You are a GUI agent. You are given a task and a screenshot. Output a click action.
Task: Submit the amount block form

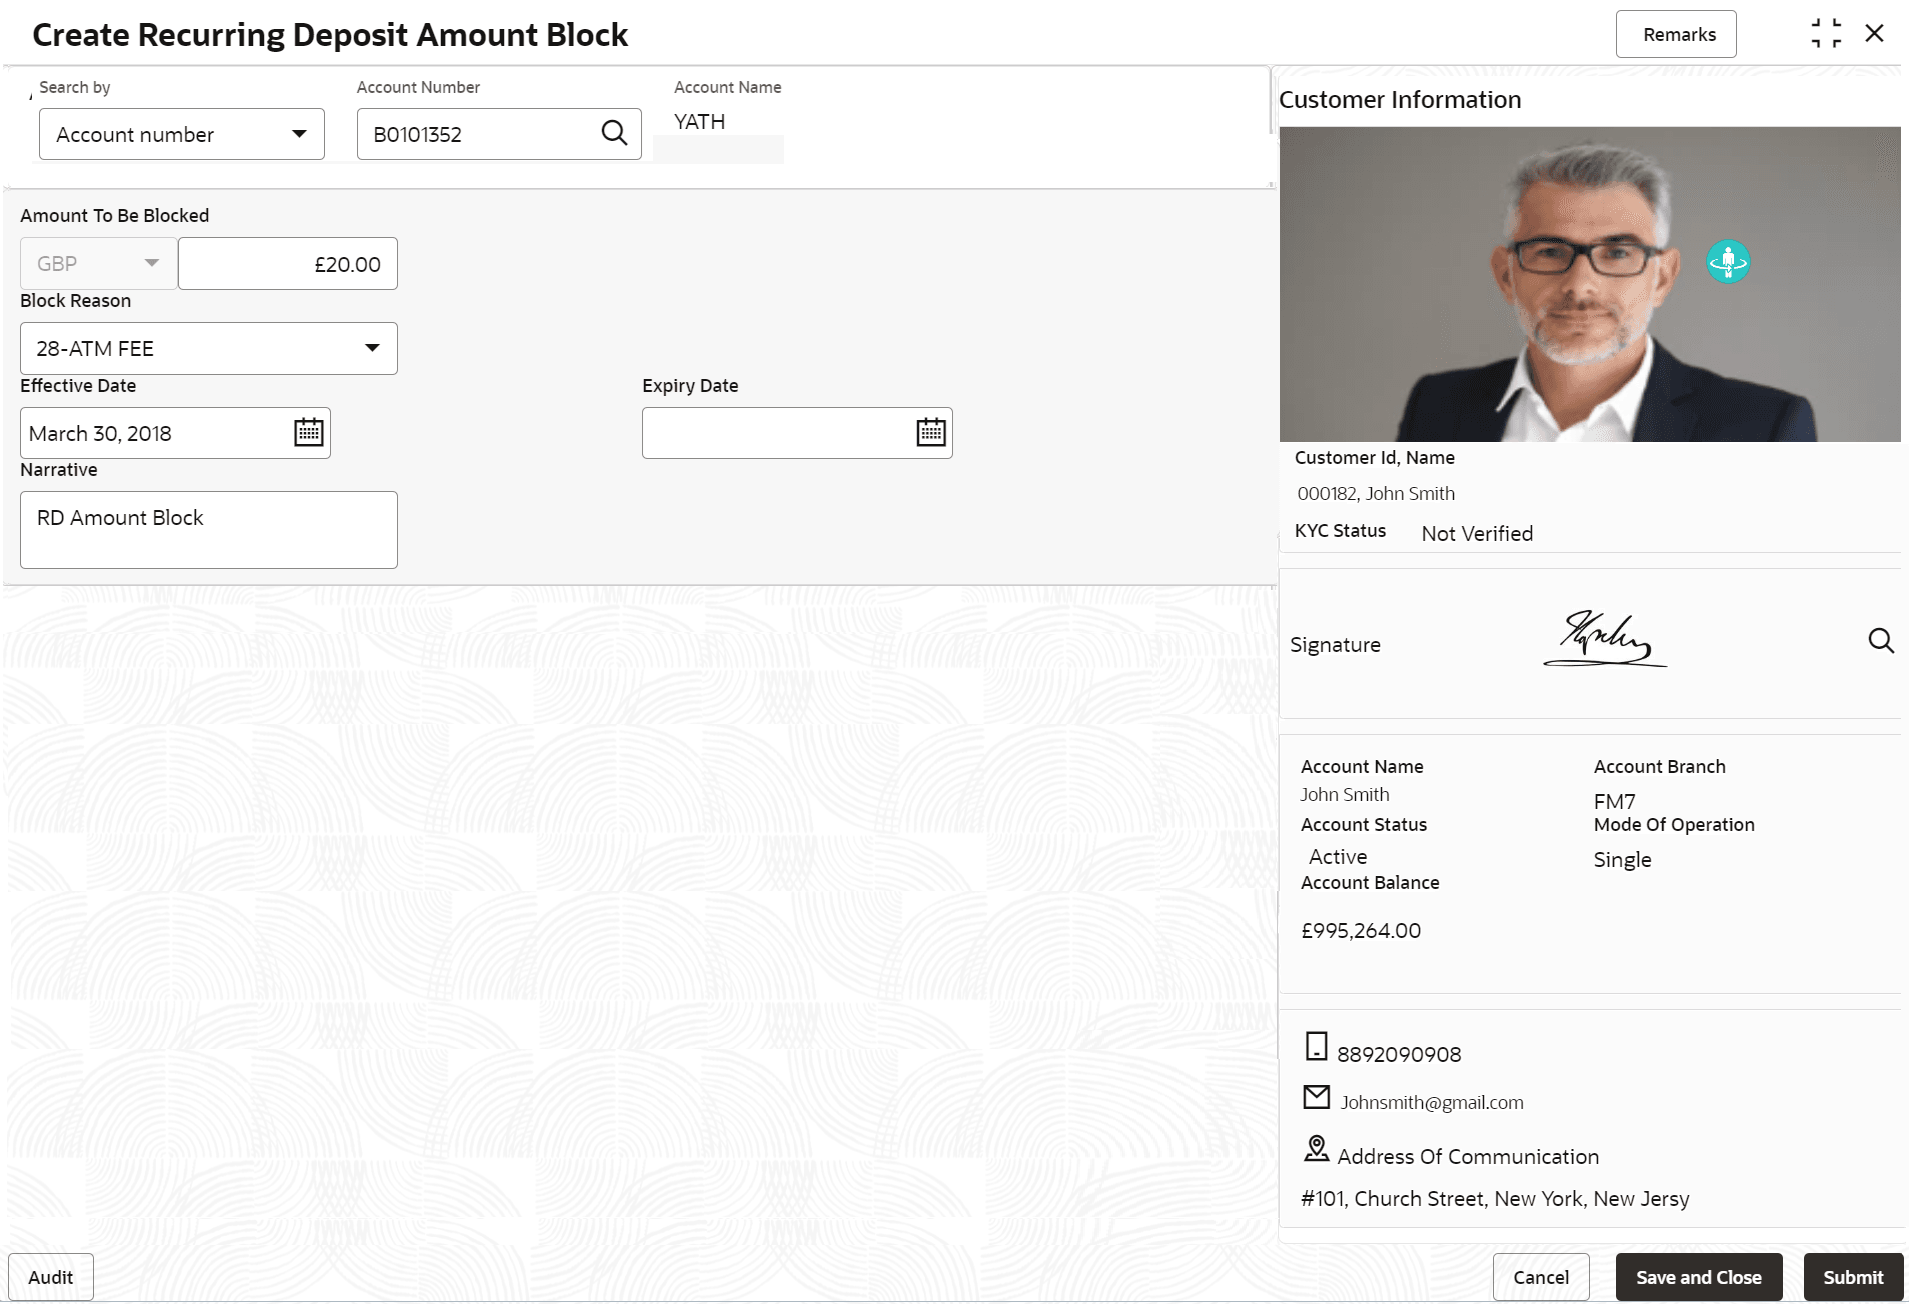[x=1853, y=1277]
